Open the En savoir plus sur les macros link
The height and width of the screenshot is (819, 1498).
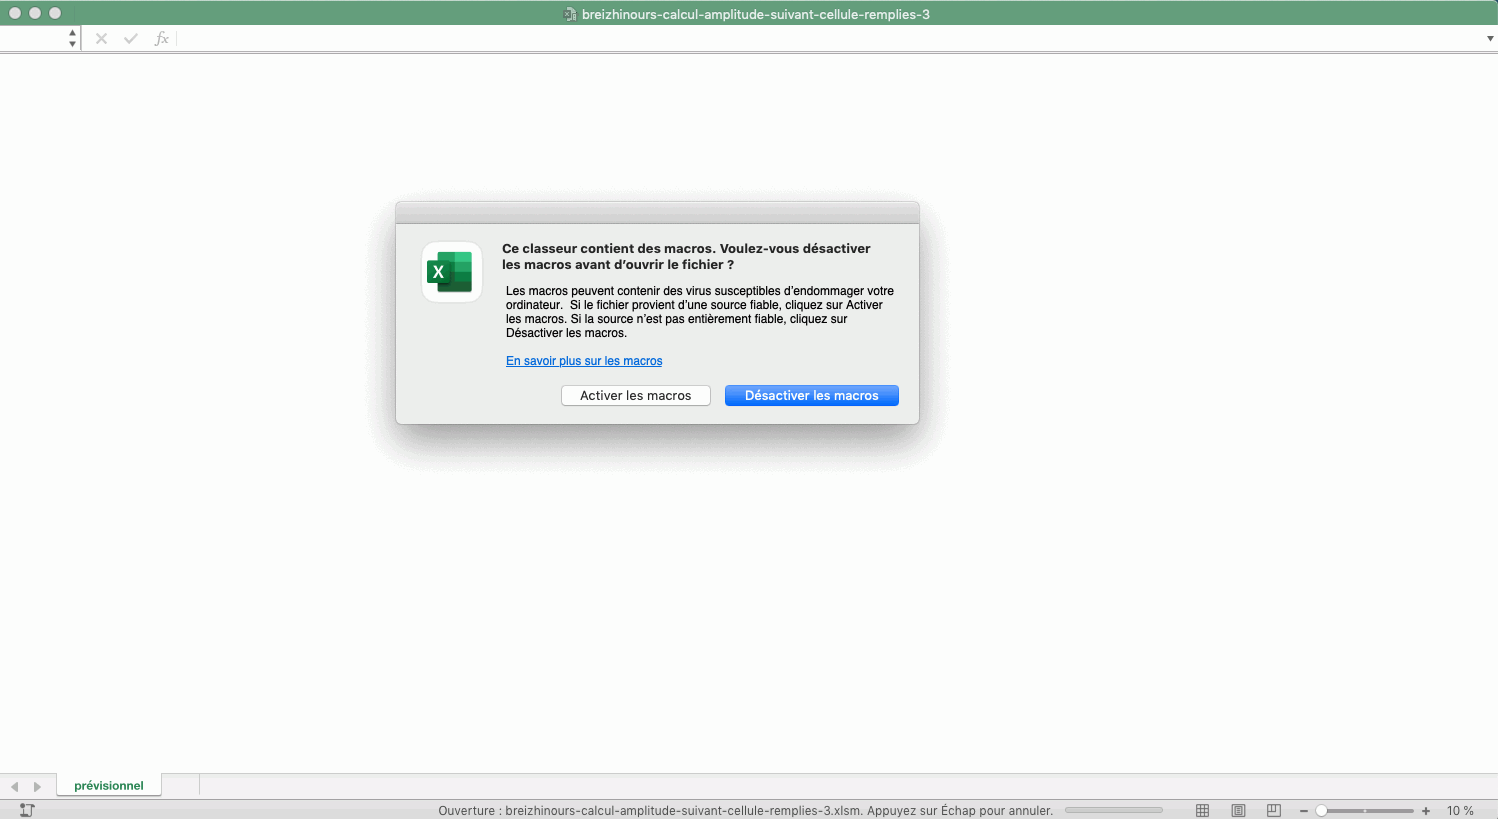click(584, 361)
